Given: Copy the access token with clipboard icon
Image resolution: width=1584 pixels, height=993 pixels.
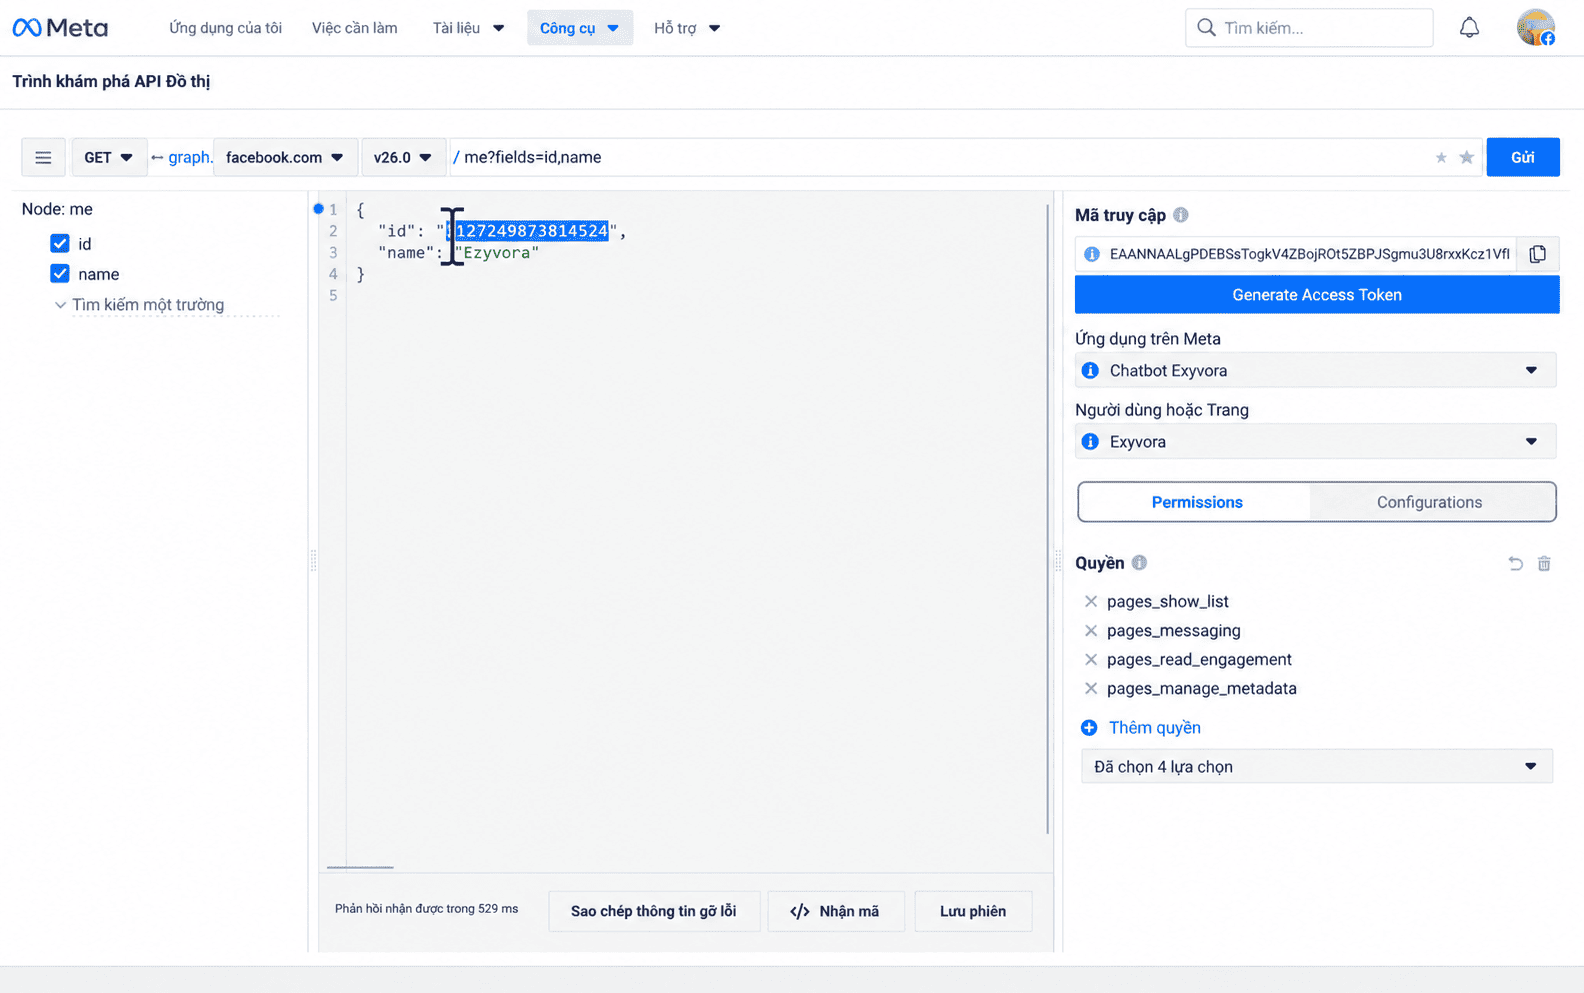Looking at the screenshot, I should point(1538,254).
